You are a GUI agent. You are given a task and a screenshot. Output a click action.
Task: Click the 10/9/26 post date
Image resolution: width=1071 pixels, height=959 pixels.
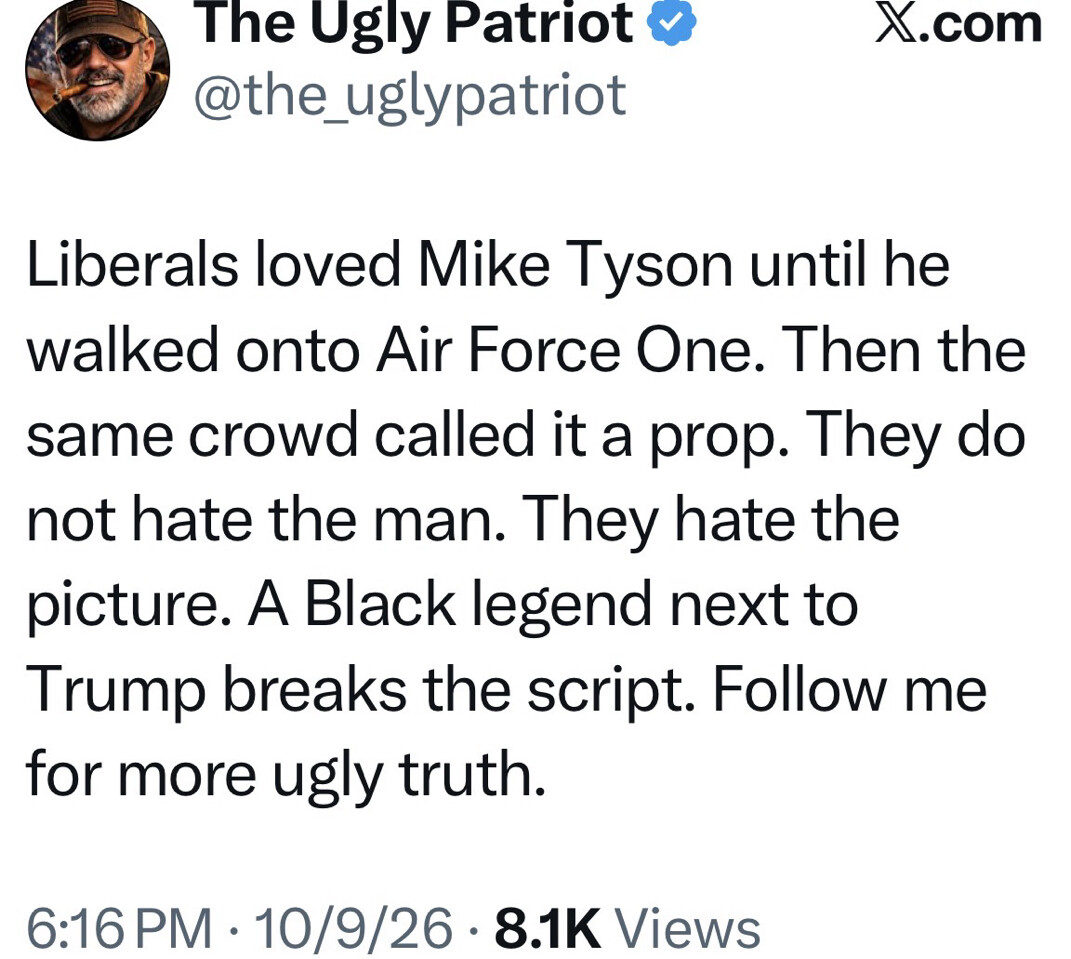[352, 928]
